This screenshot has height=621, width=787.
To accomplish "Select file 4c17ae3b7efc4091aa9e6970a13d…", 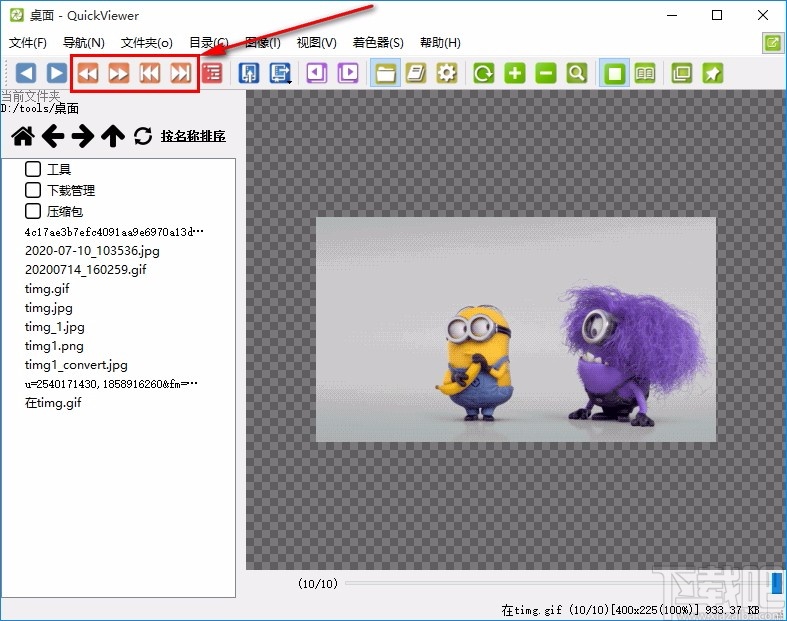I will click(x=114, y=232).
